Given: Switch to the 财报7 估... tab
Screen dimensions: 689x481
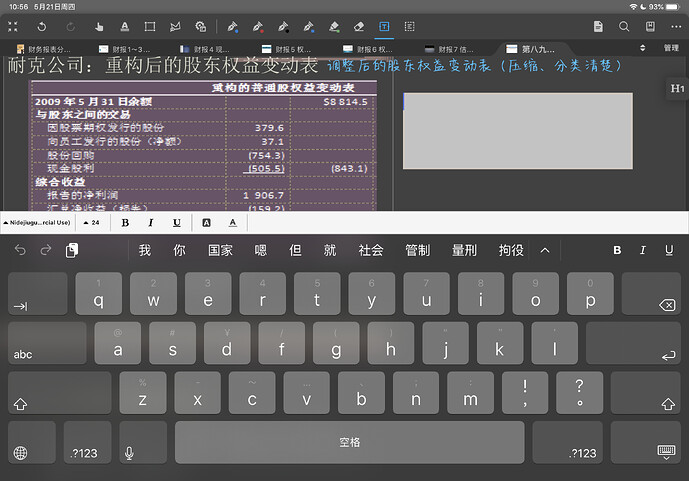Looking at the screenshot, I should pos(449,49).
